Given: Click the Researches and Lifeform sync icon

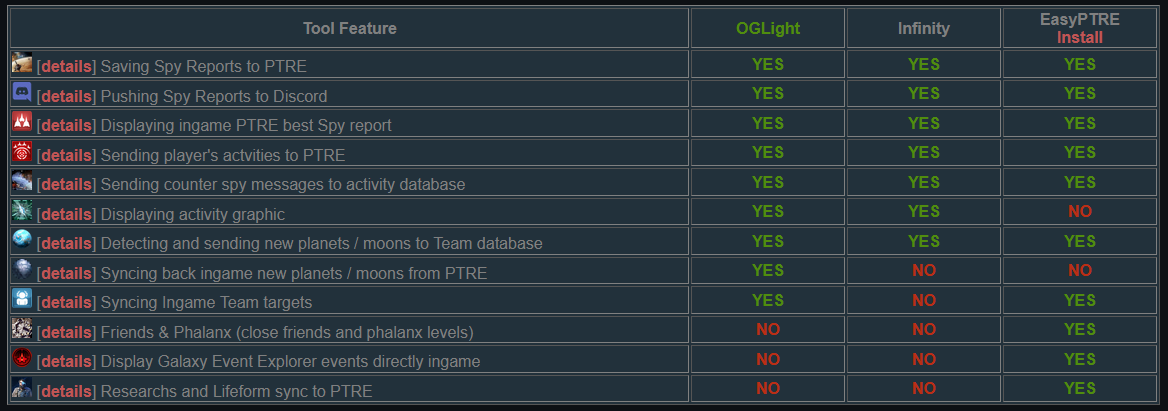Looking at the screenshot, I should coord(22,387).
